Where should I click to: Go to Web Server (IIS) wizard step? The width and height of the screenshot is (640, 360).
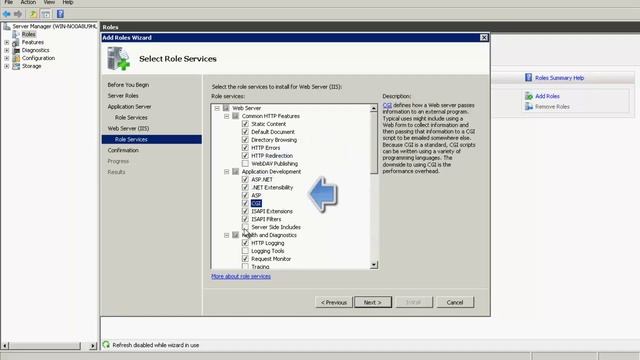pyautogui.click(x=128, y=128)
